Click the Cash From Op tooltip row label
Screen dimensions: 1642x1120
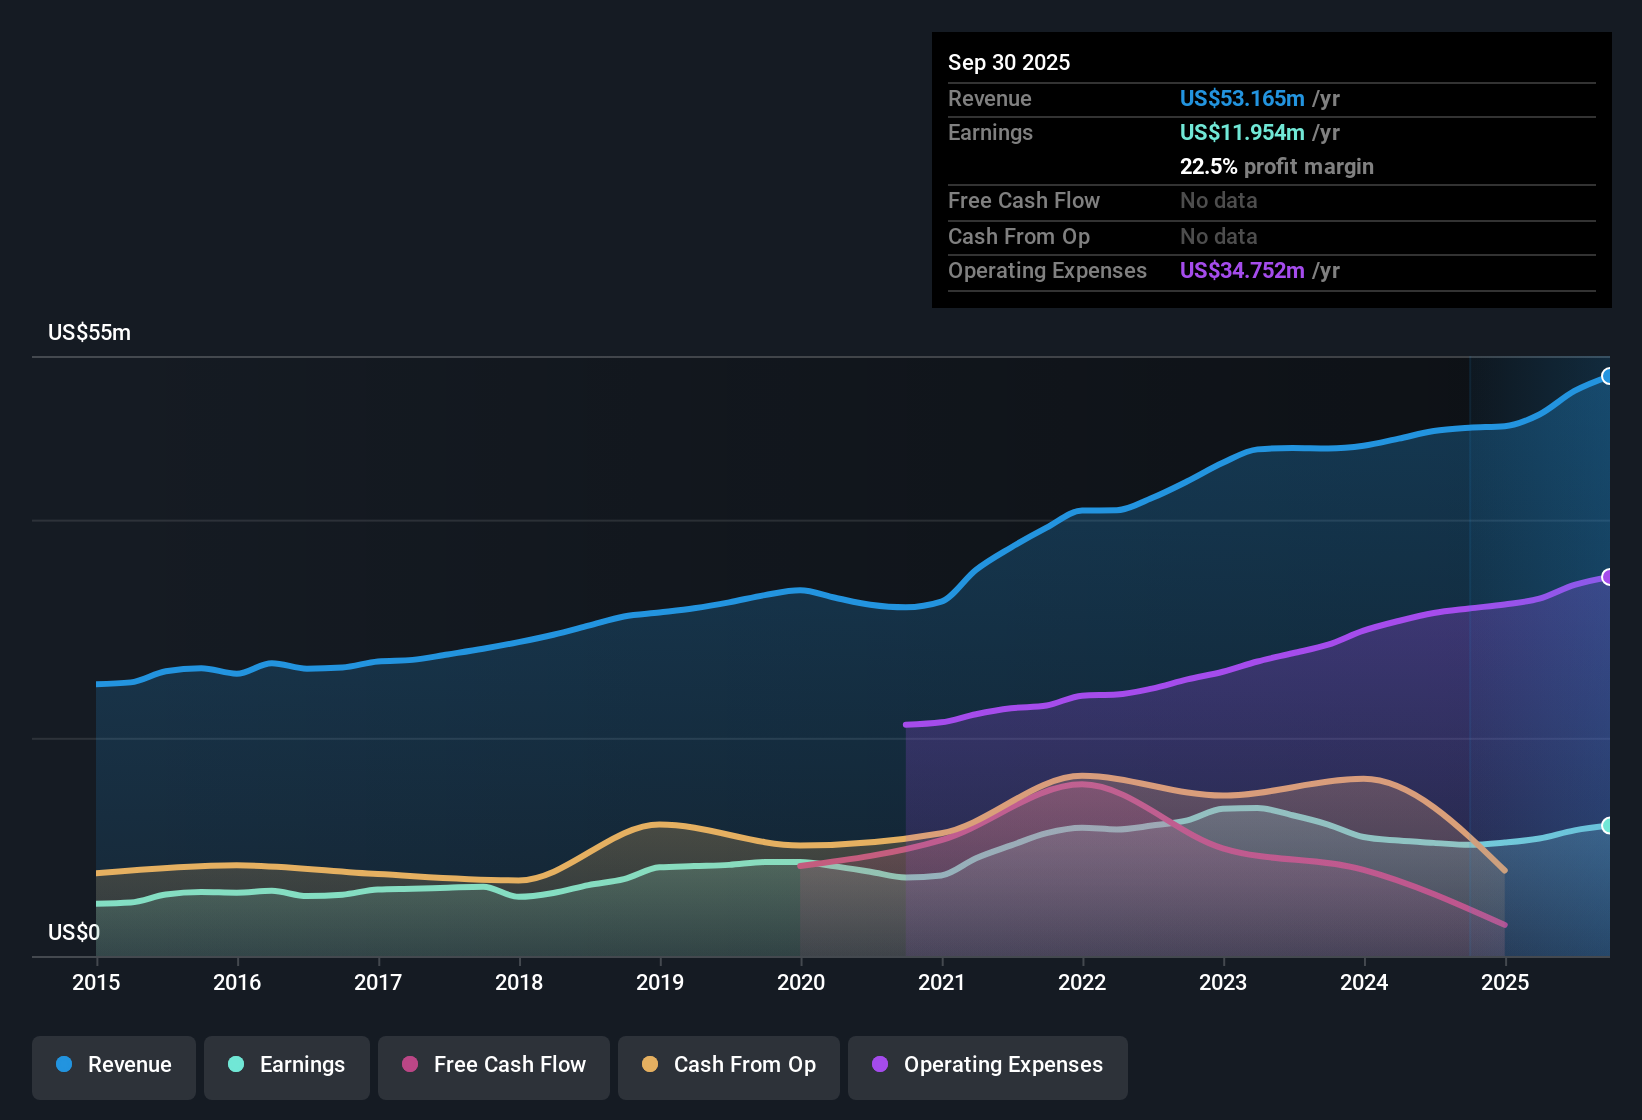click(1019, 236)
